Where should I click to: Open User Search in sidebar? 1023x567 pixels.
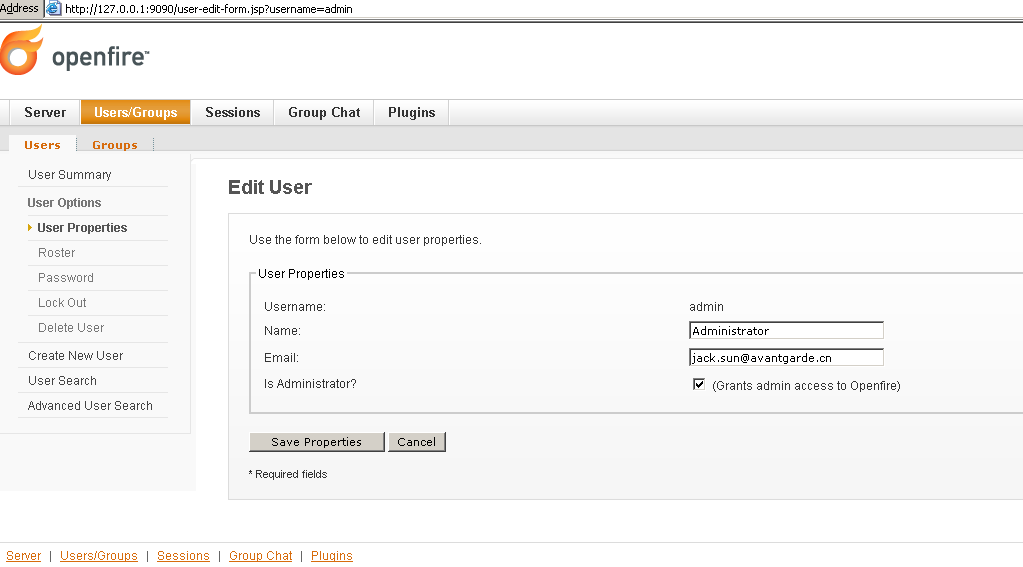pos(63,380)
